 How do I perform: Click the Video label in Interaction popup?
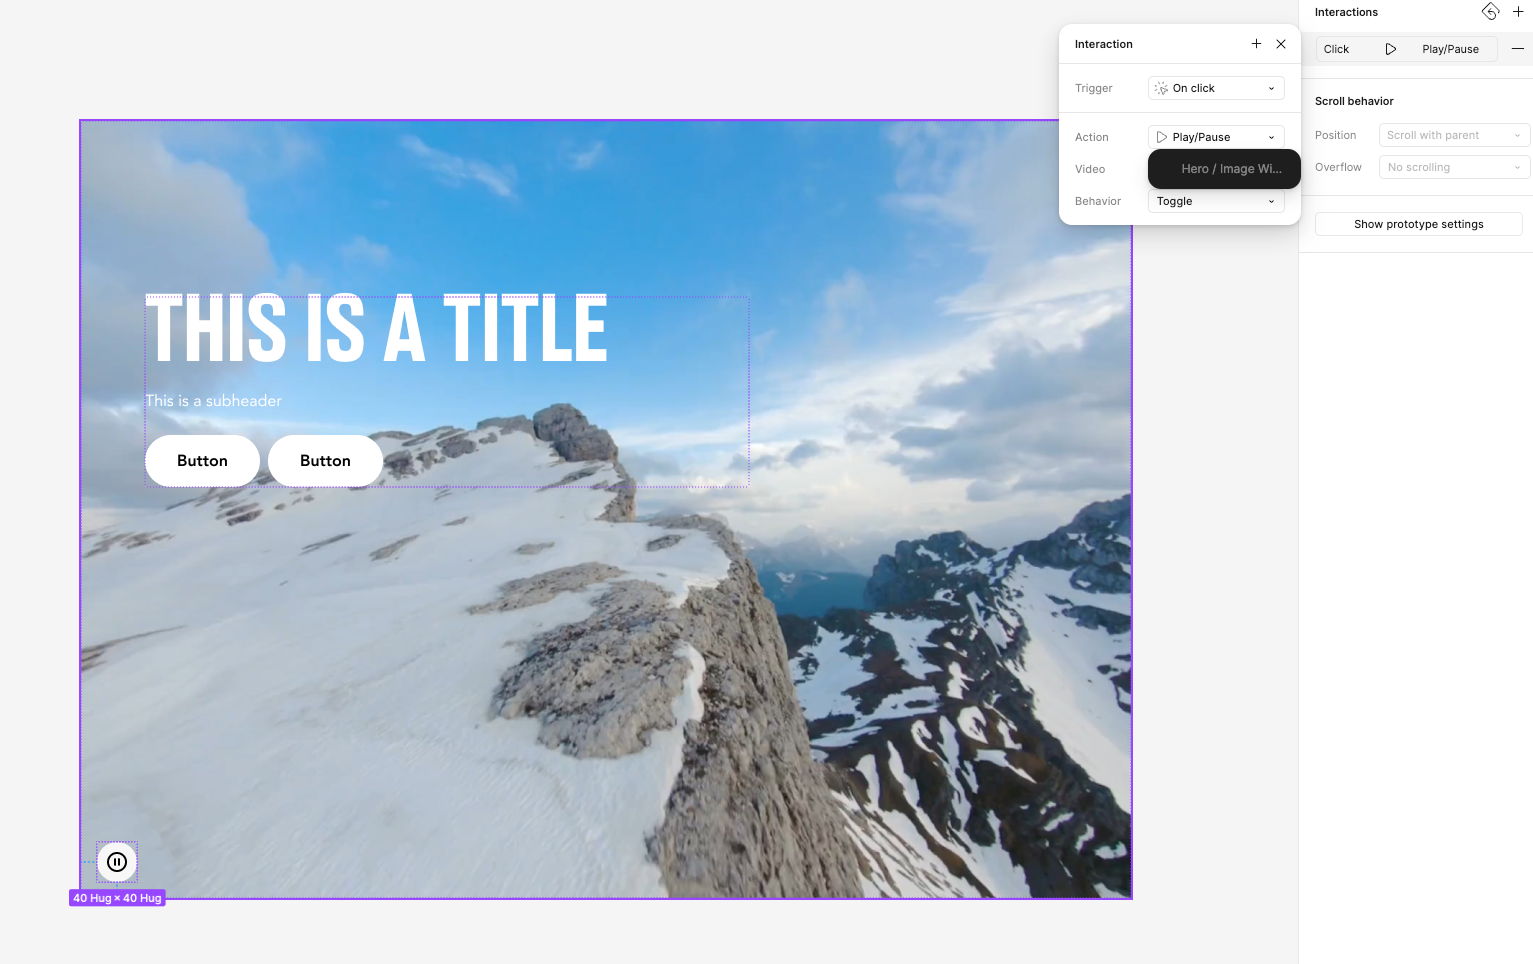pos(1089,169)
